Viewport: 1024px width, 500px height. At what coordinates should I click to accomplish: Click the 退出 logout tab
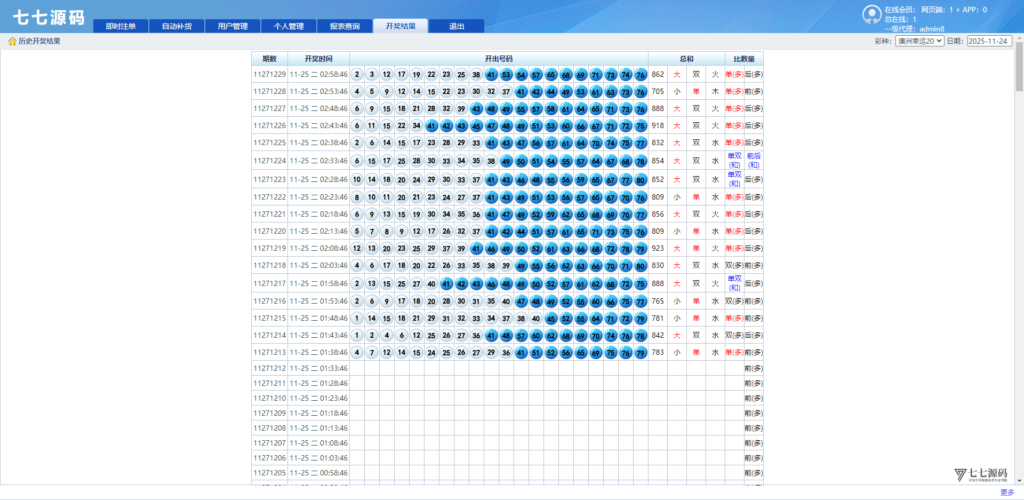pyautogui.click(x=456, y=26)
